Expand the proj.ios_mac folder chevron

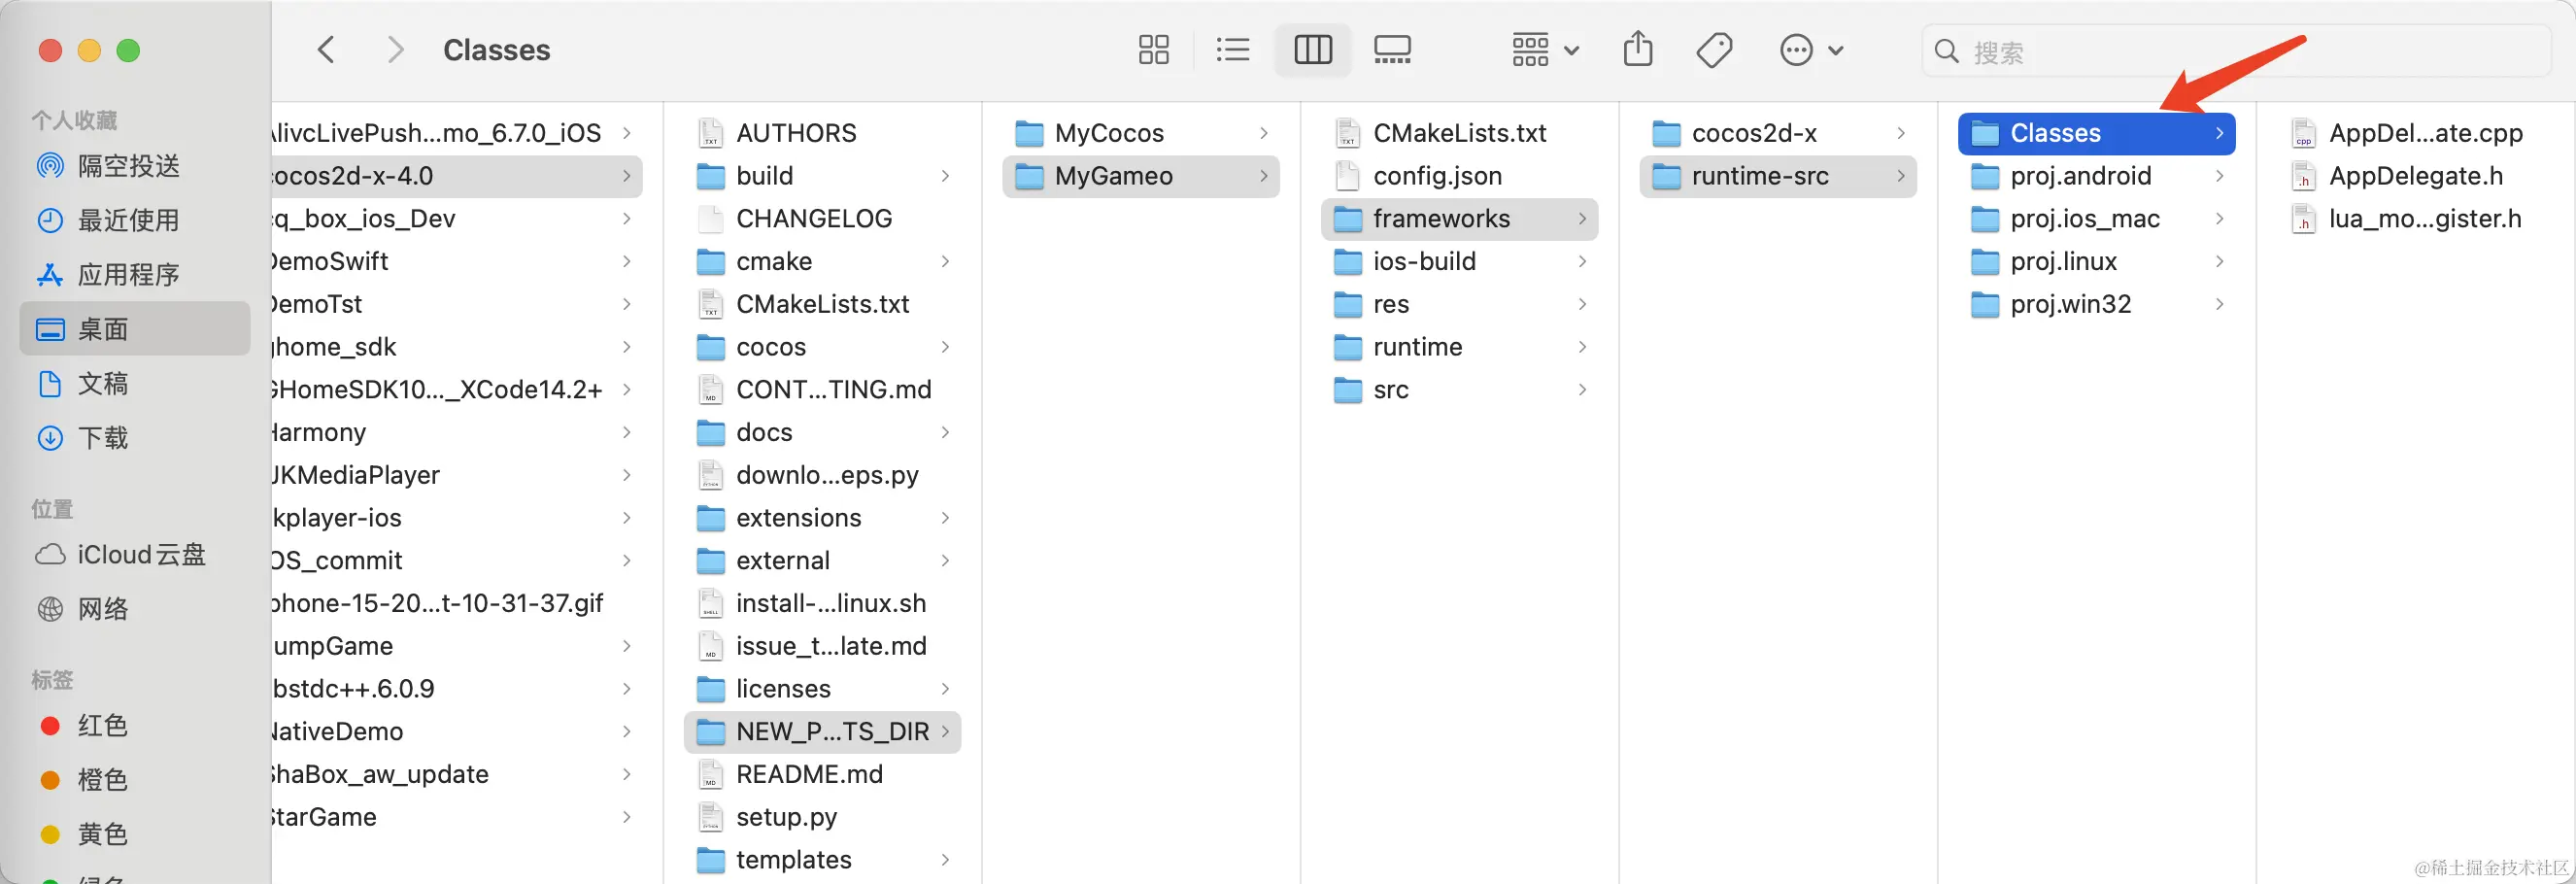pos(2220,219)
